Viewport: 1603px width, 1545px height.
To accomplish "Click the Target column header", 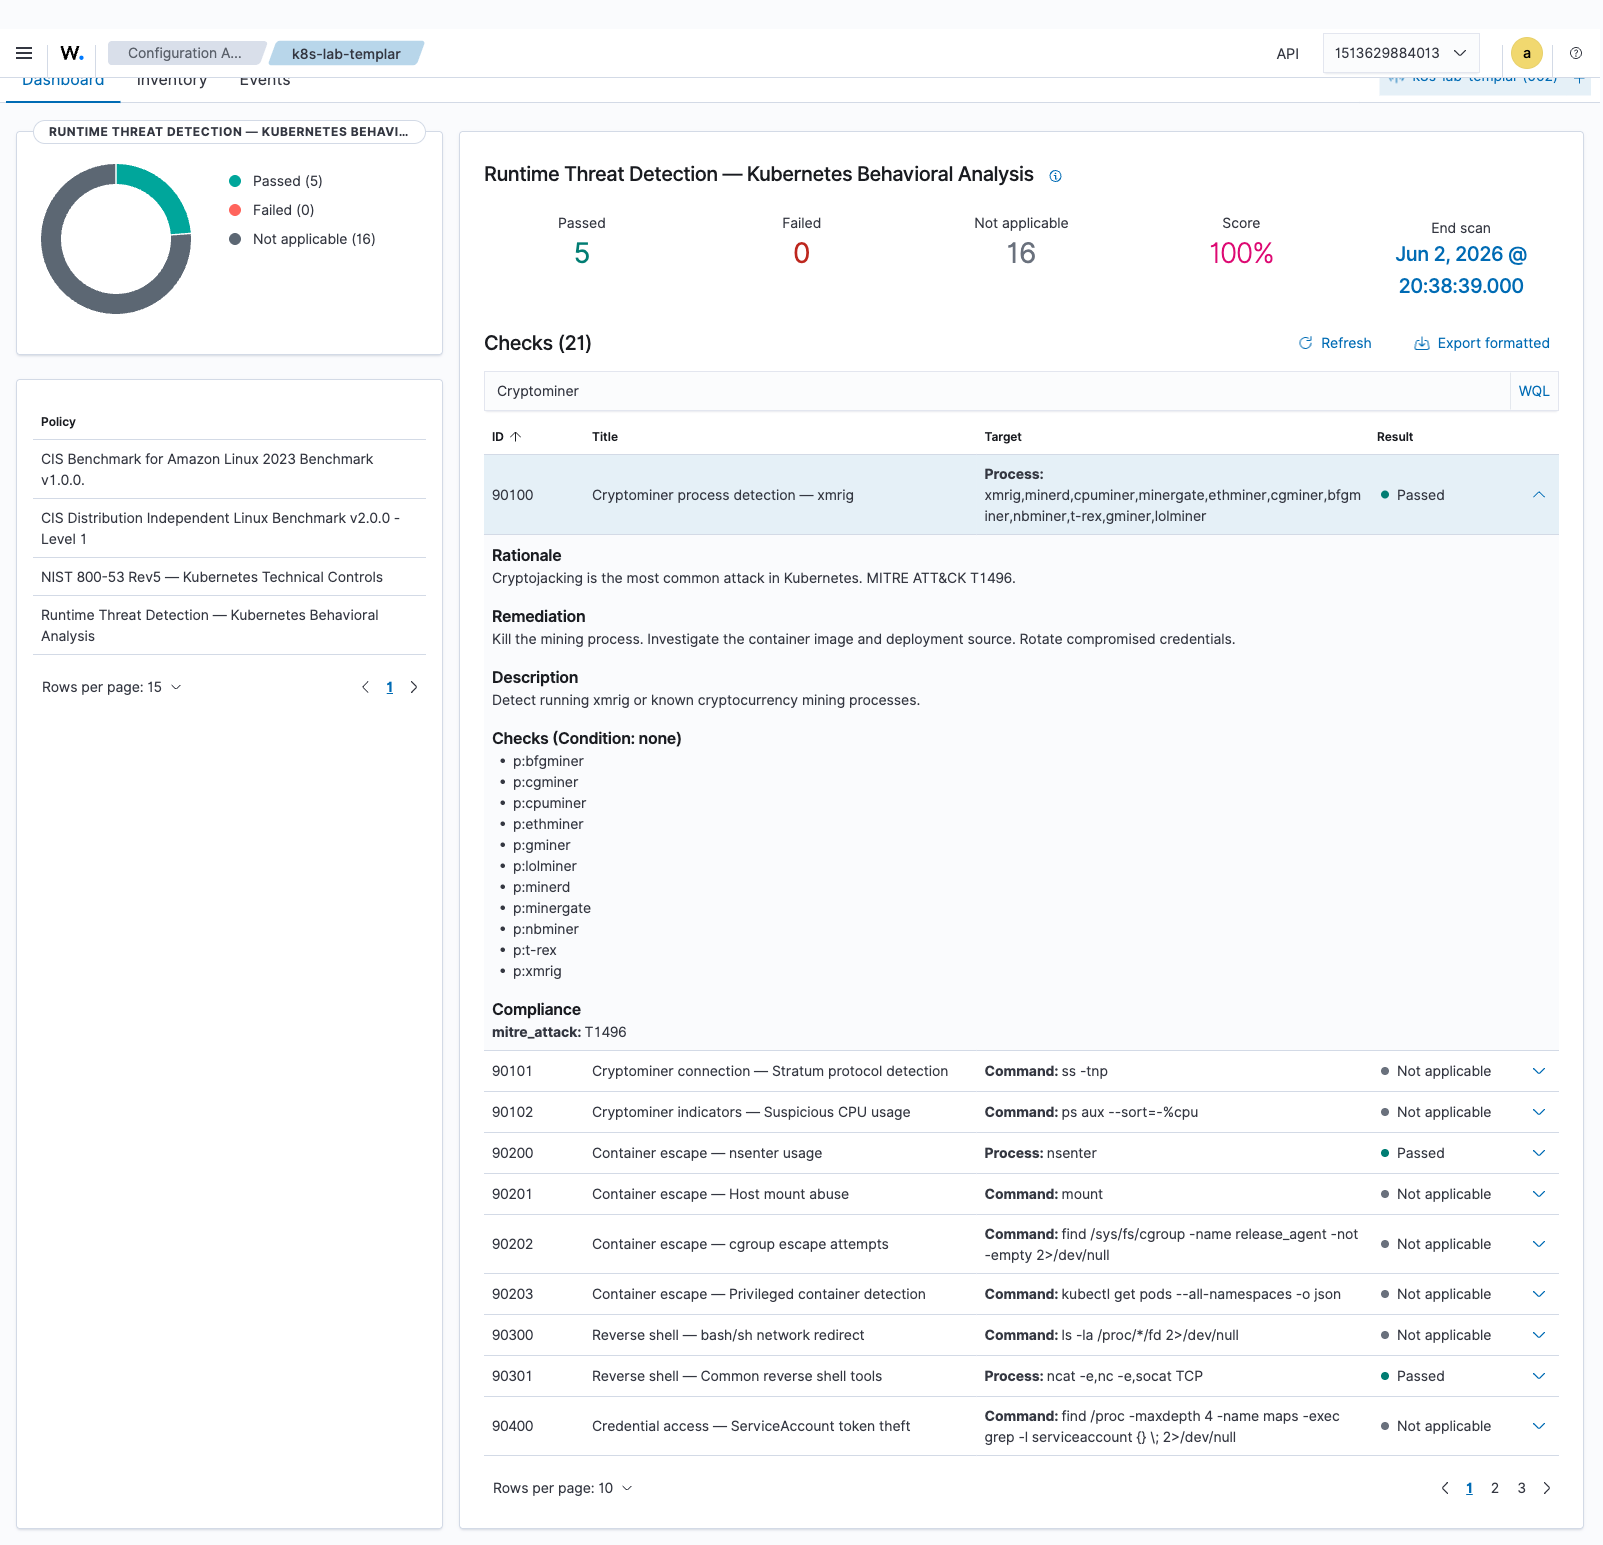I will tap(1003, 437).
